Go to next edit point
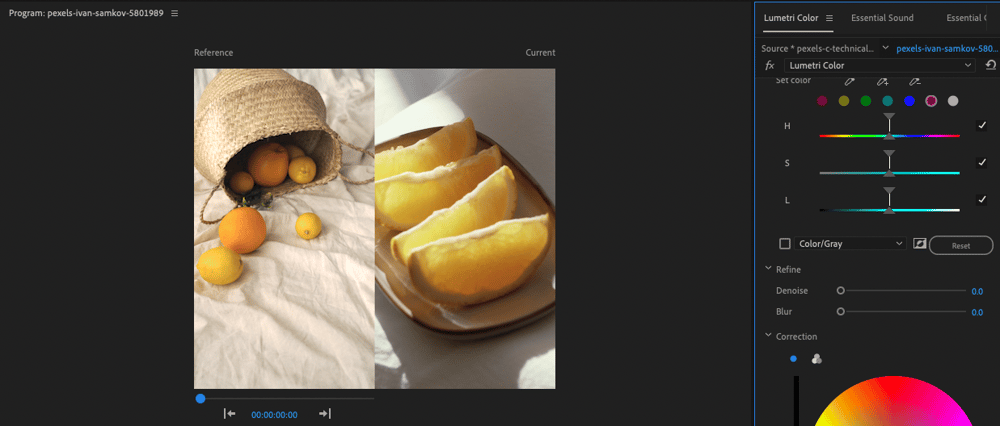The width and height of the screenshot is (1000, 426). (325, 414)
